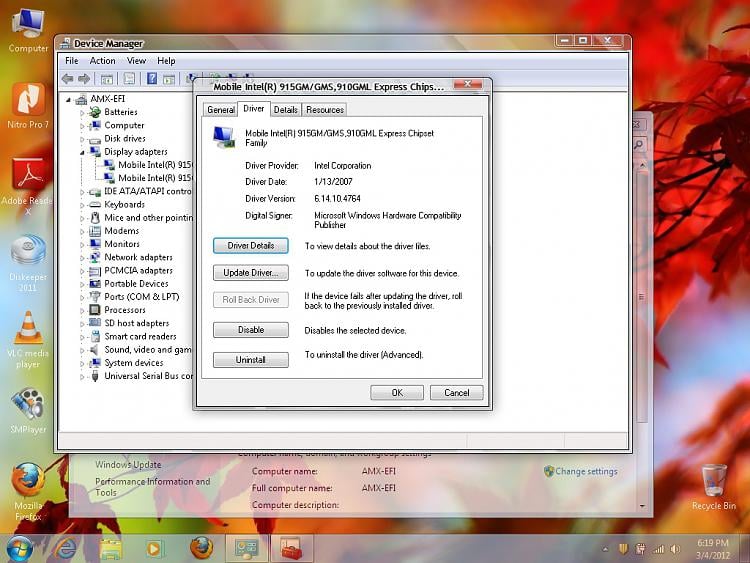The height and width of the screenshot is (563, 750).
Task: Click the Firefox taskbar icon
Action: click(201, 548)
